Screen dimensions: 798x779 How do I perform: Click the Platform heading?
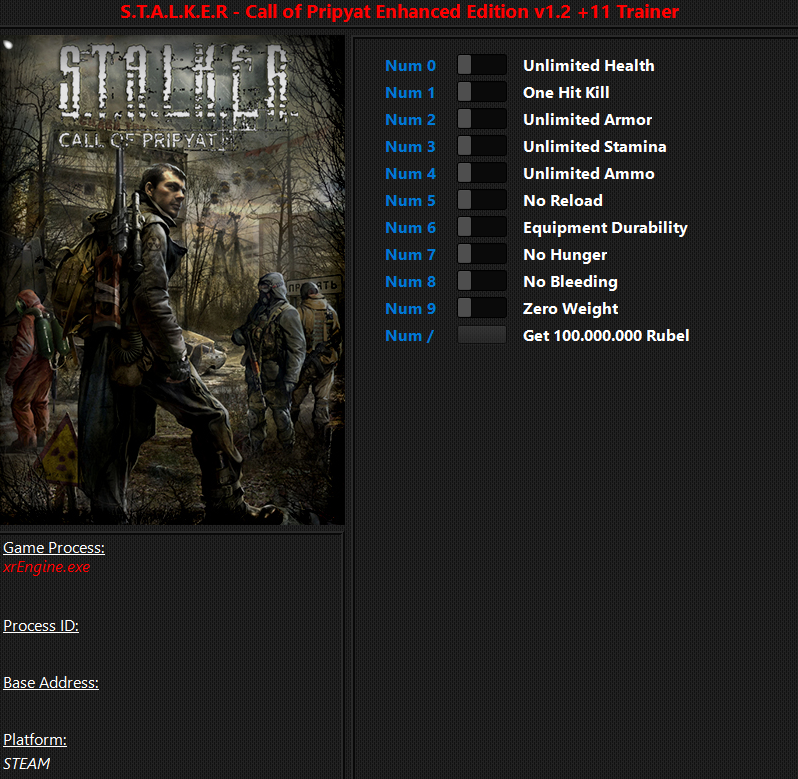(x=35, y=739)
